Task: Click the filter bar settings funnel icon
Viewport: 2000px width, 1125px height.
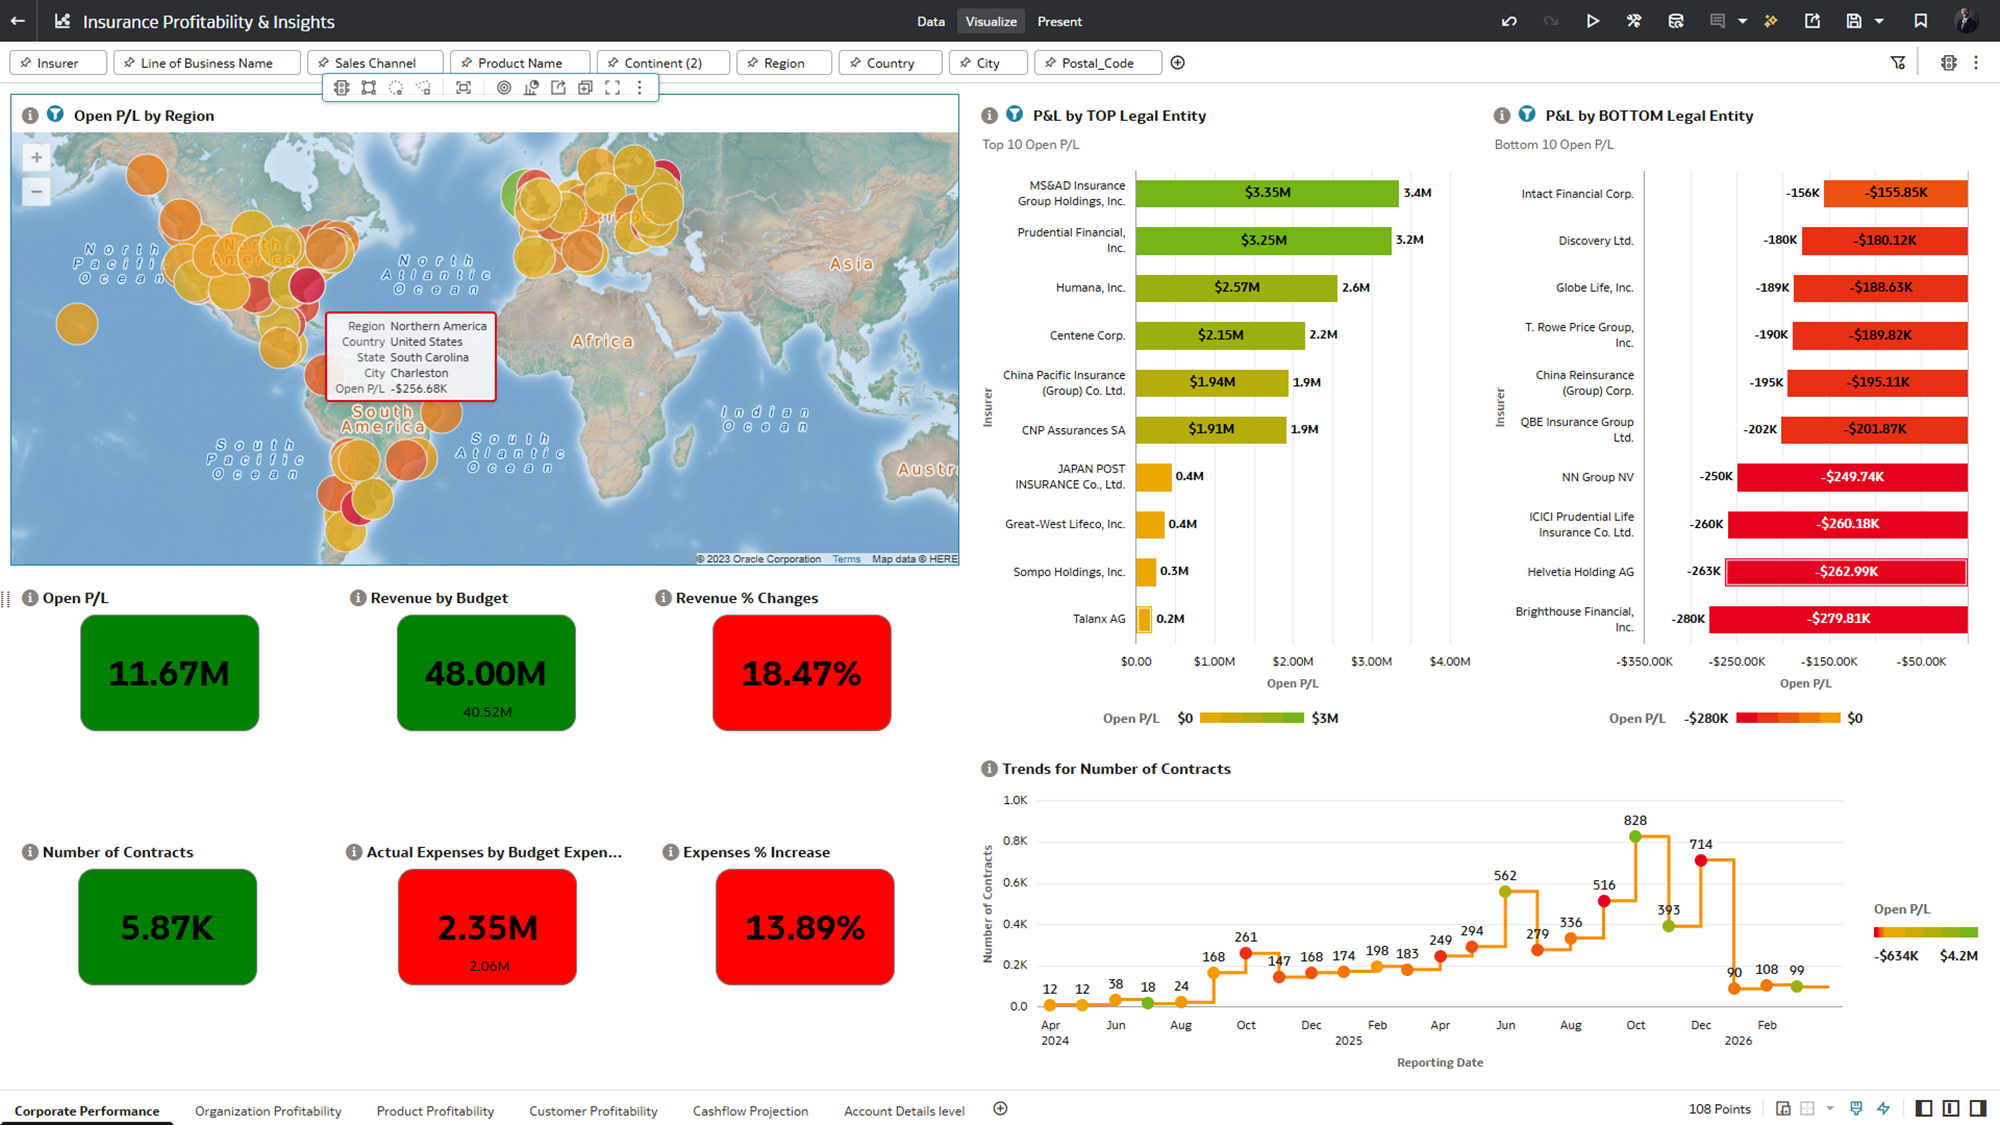Action: click(1898, 62)
